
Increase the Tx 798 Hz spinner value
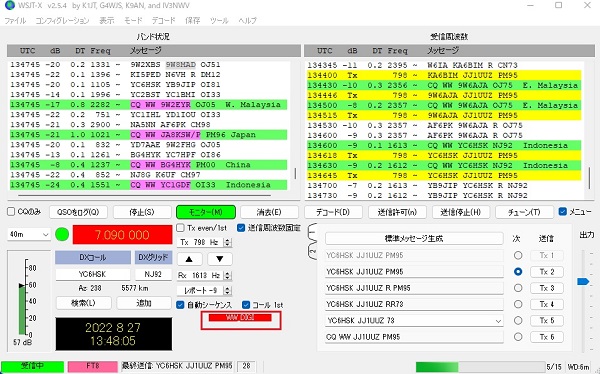pos(228,240)
